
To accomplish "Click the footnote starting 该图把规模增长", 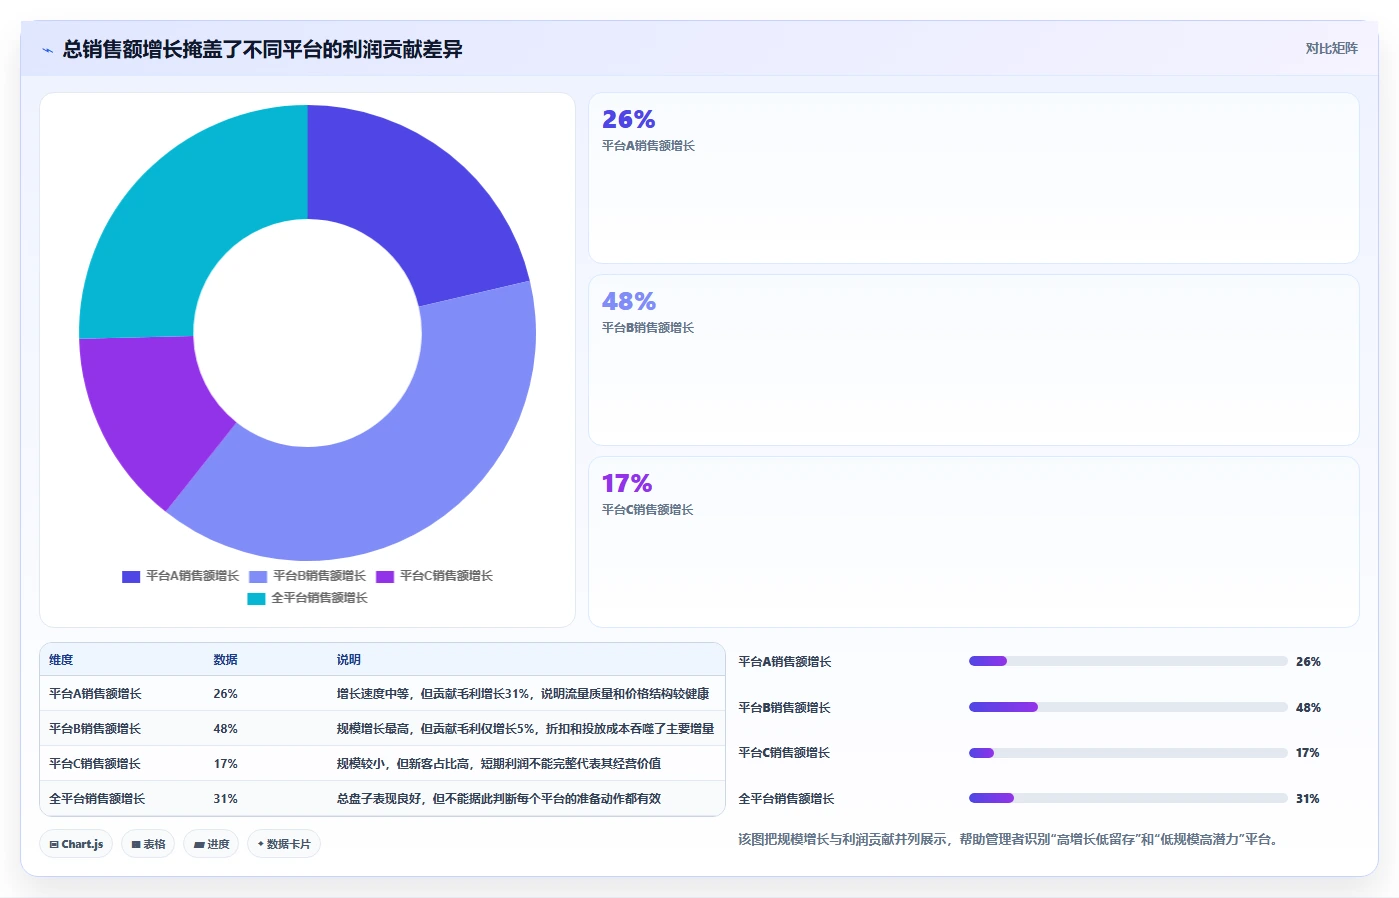I will tap(1010, 840).
